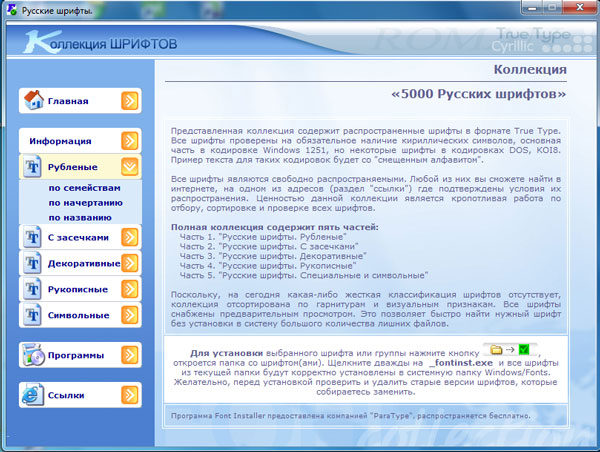Click the TT font icon next to Символьные
The width and height of the screenshot is (600, 452).
point(32,315)
